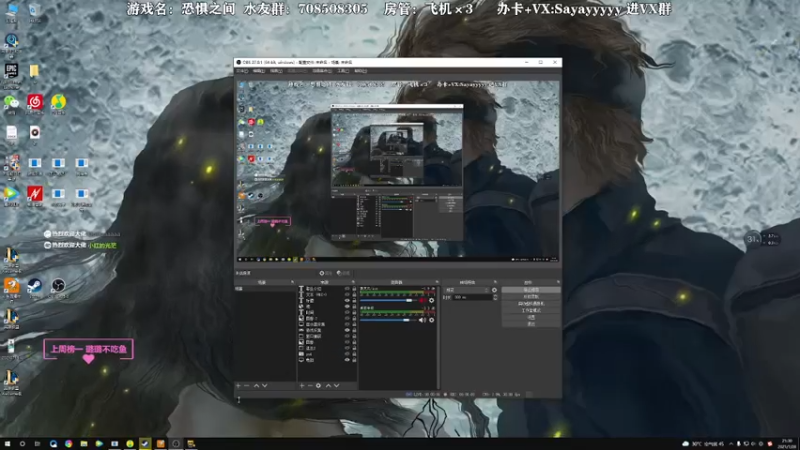The width and height of the screenshot is (800, 450).
Task: Open the 帮助 (Help) menu in OBS
Action: (x=360, y=71)
